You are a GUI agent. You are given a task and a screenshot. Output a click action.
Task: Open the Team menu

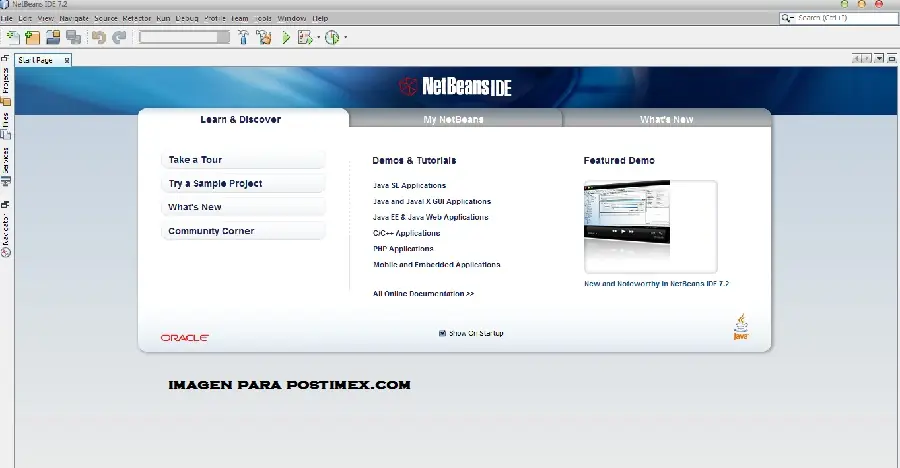239,18
